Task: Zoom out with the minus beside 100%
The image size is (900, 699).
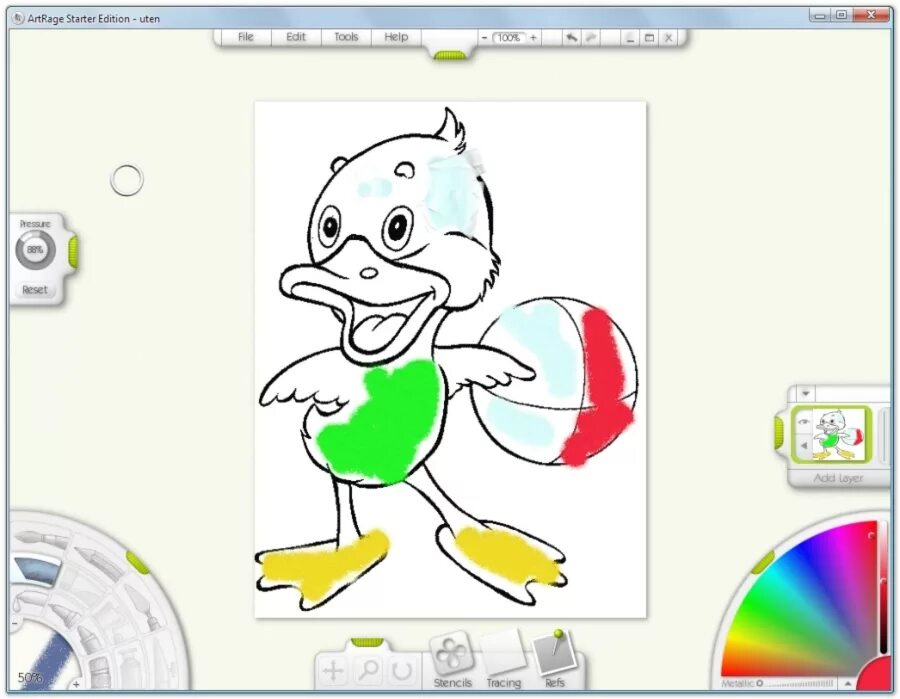Action: (484, 38)
